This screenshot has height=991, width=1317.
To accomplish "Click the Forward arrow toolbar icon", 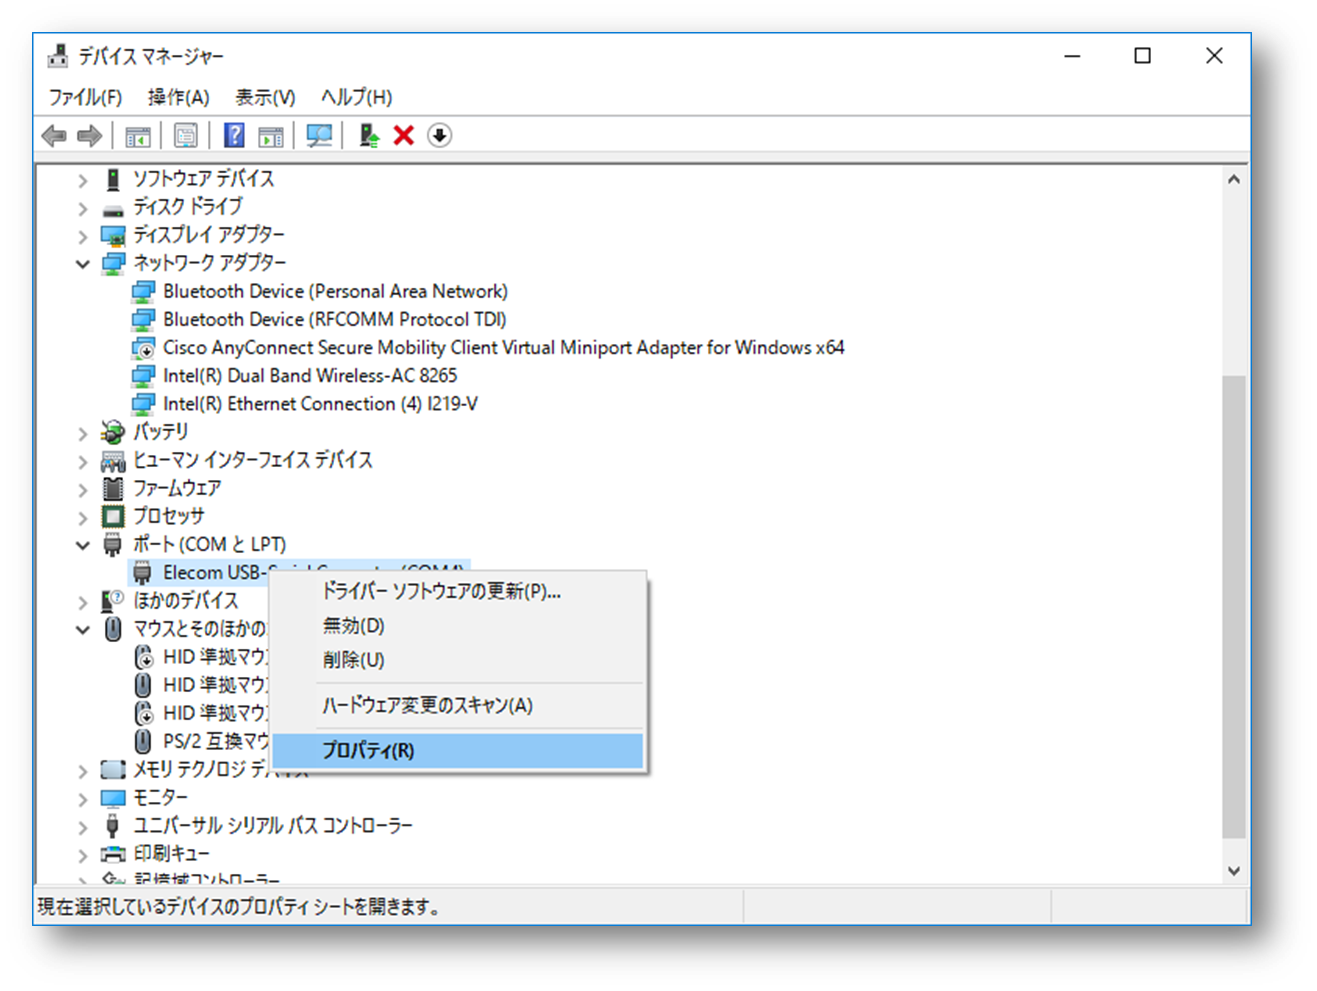I will click(x=90, y=135).
